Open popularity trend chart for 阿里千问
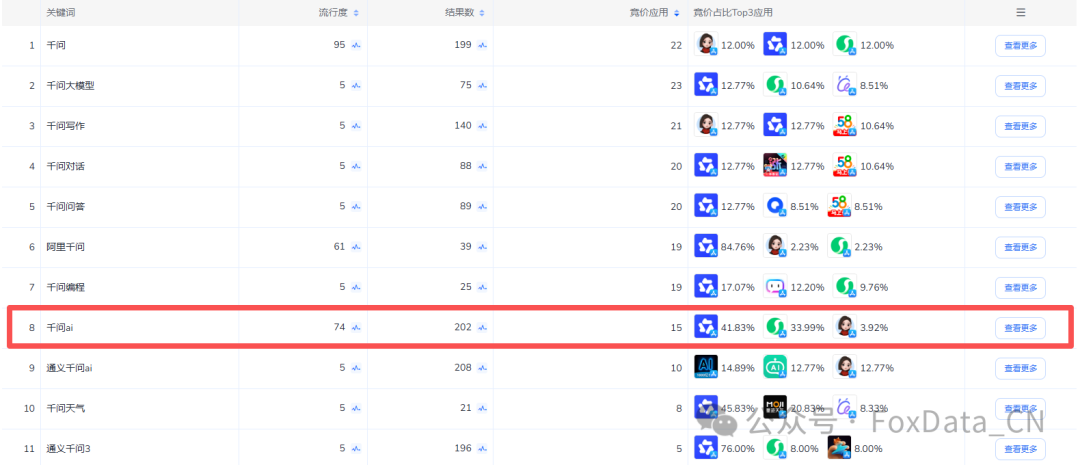 356,247
